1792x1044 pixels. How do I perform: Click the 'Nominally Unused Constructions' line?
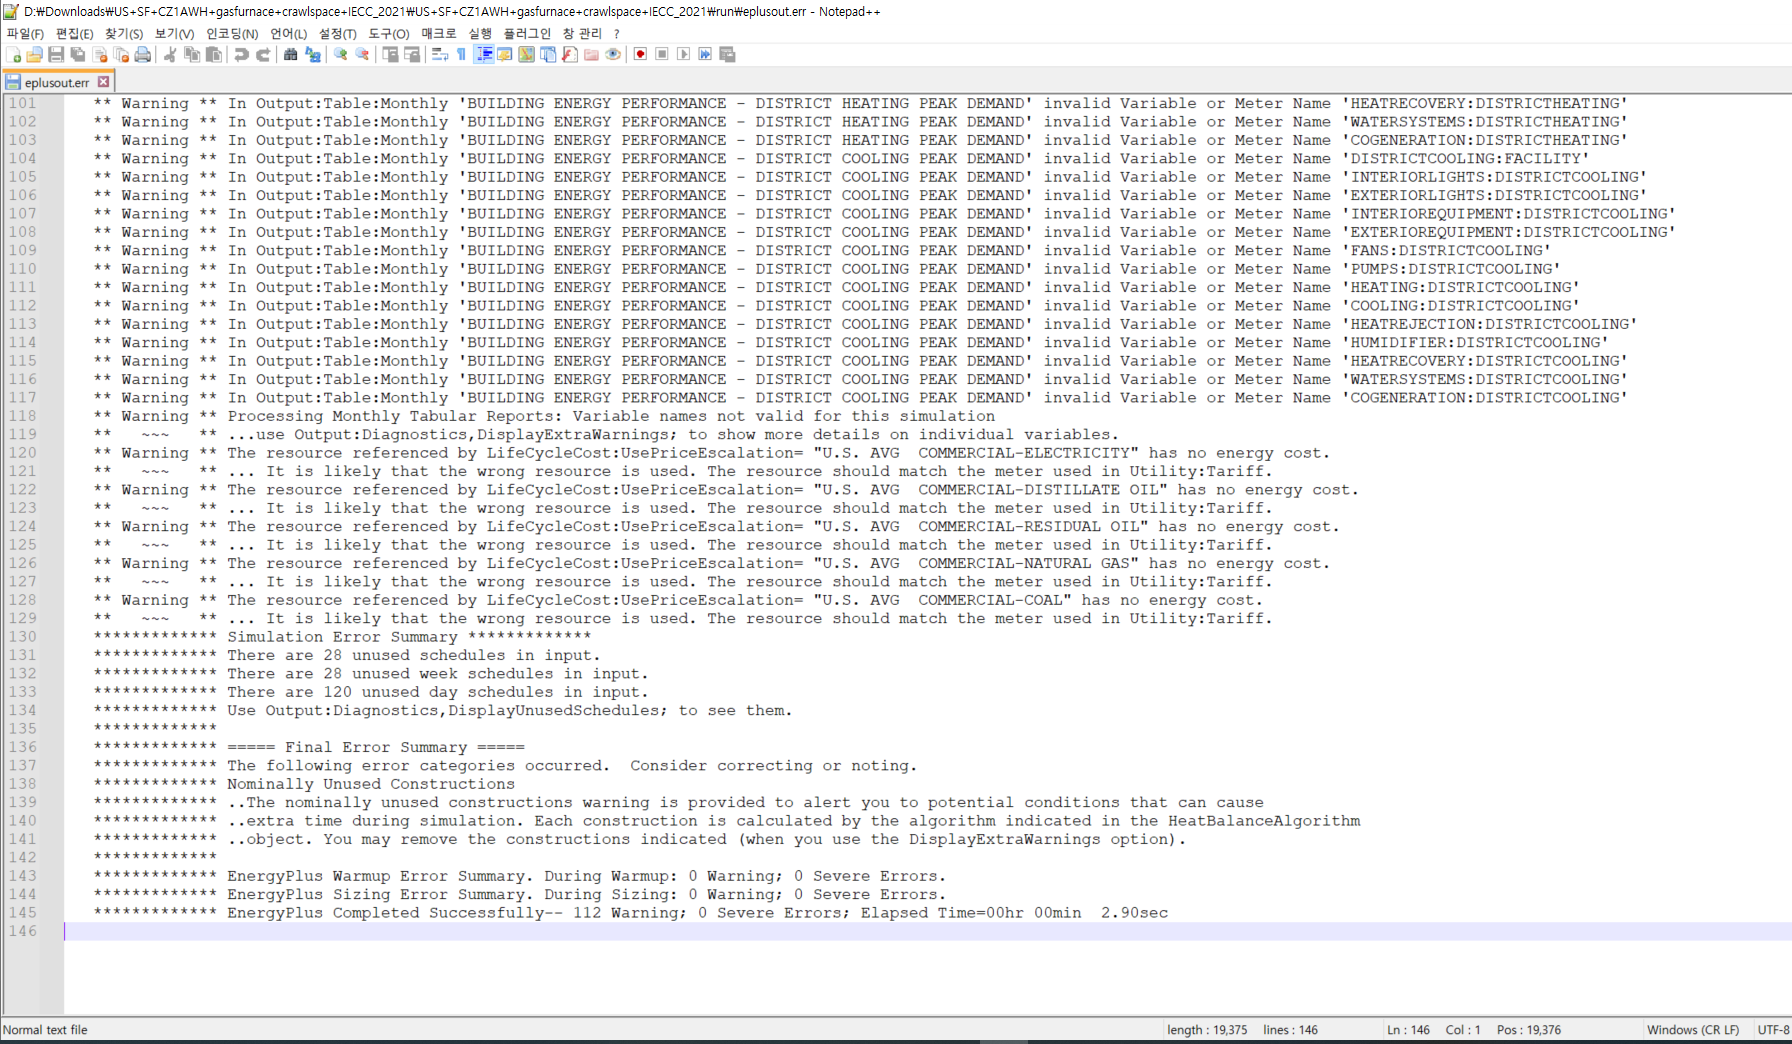[x=304, y=784]
